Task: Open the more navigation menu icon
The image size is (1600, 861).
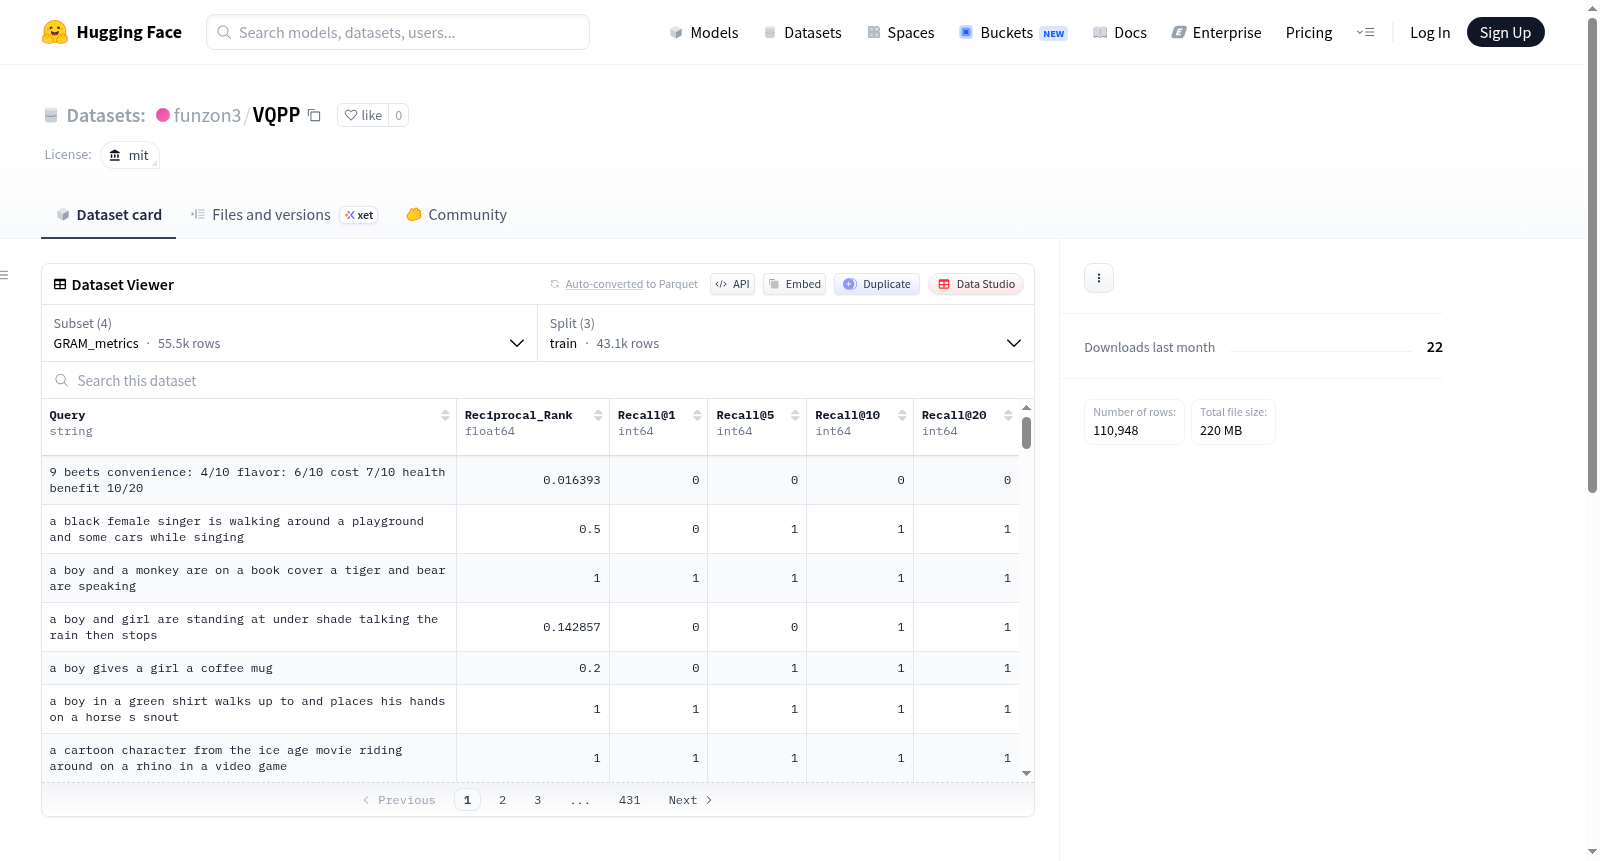Action: 1365,32
